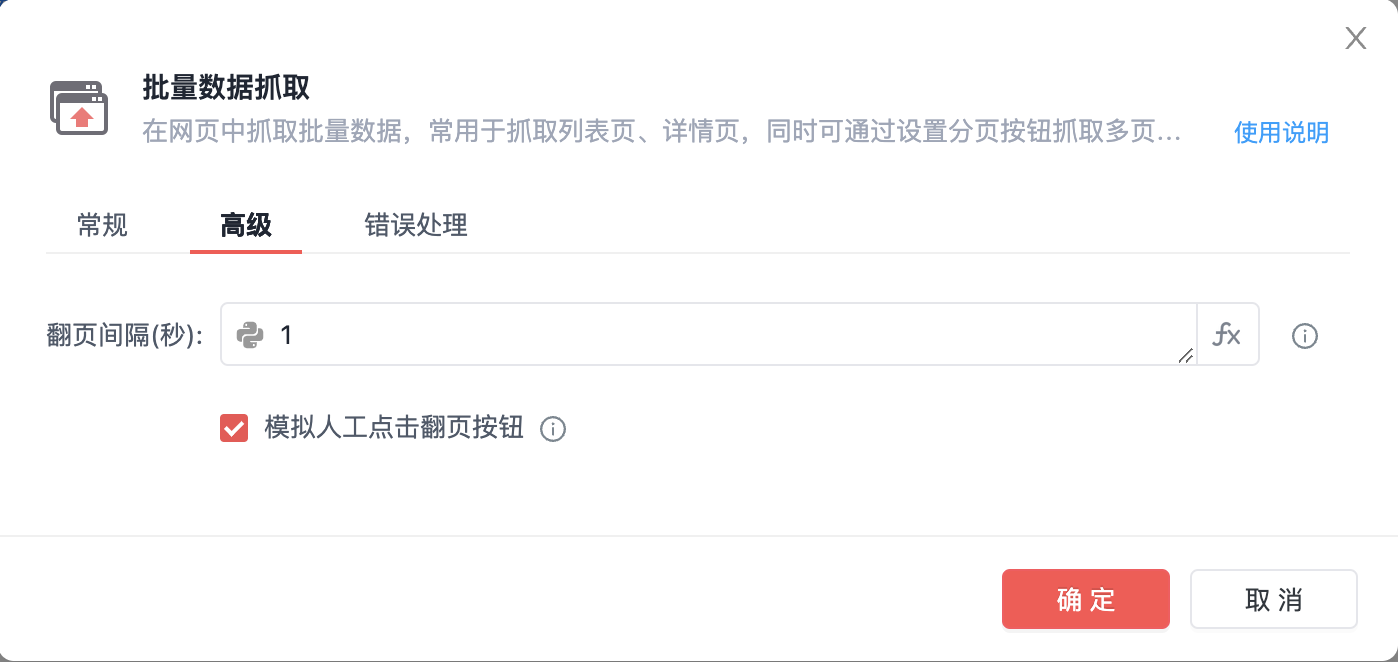Screen dimensions: 1398x662
Task: Show info tooltip for 翻页间隔 field
Action: [1305, 336]
